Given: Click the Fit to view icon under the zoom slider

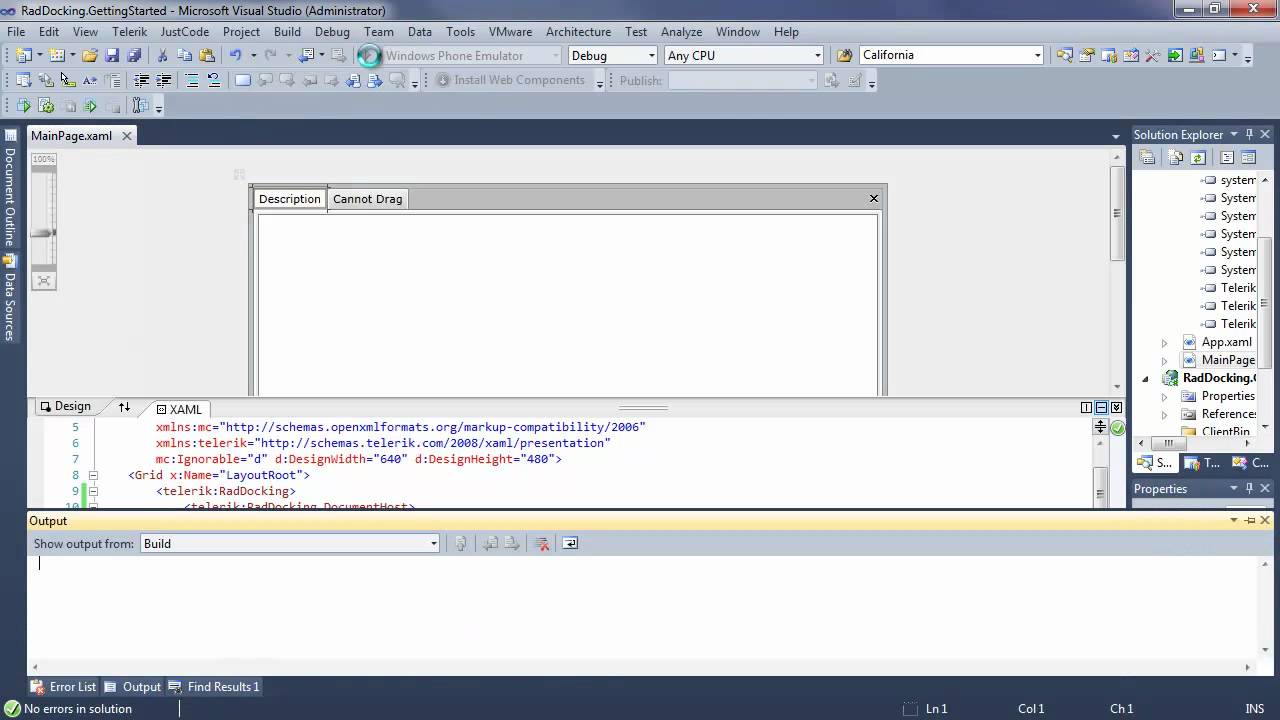Looking at the screenshot, I should click(x=44, y=281).
